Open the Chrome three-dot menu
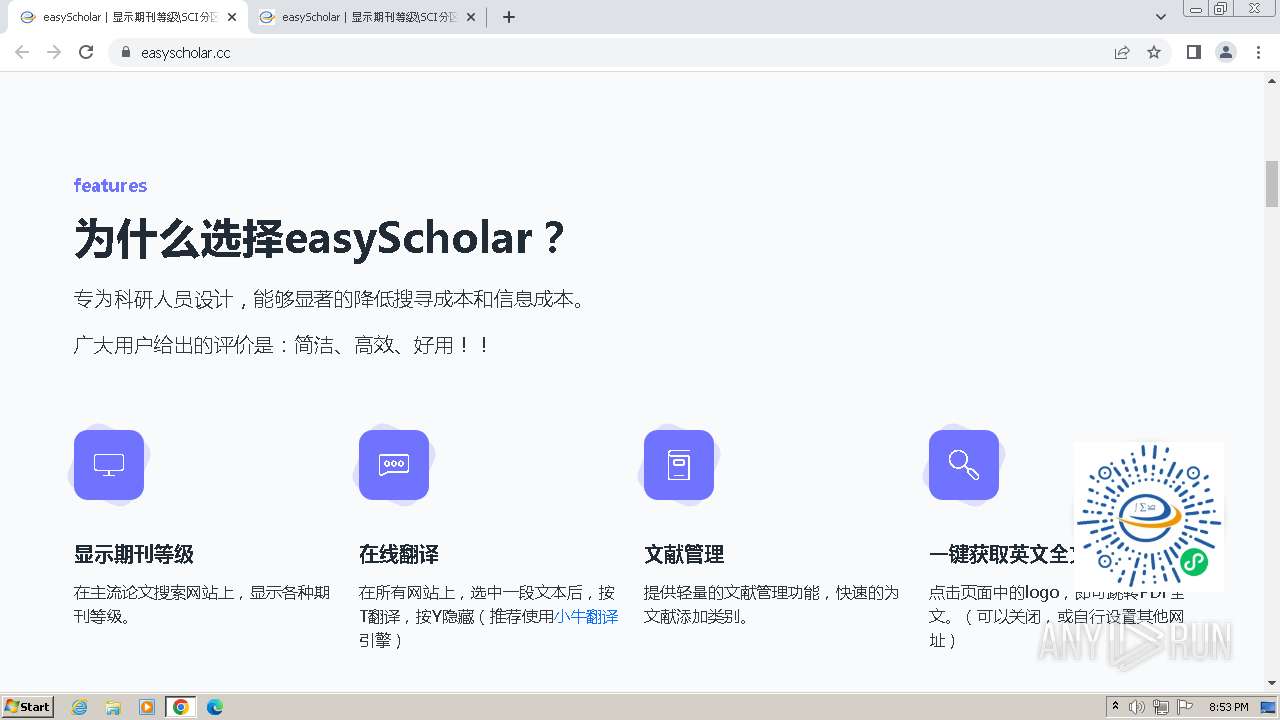Viewport: 1280px width, 720px height. pos(1258,52)
